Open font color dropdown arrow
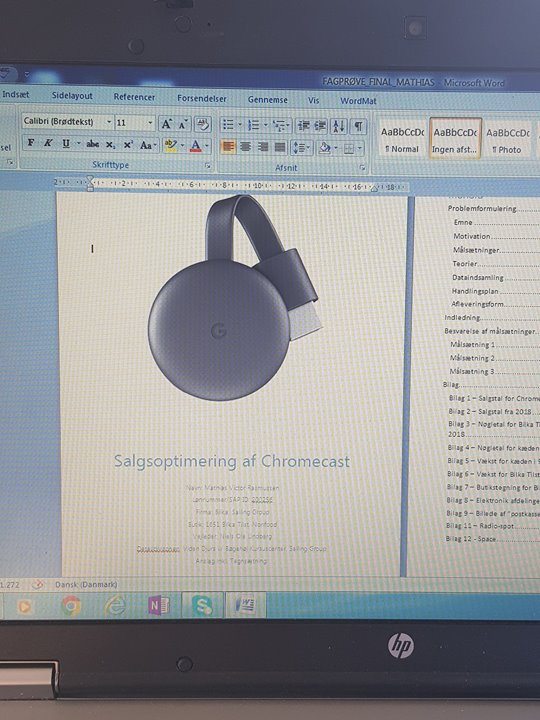The image size is (540, 720). pos(207,146)
